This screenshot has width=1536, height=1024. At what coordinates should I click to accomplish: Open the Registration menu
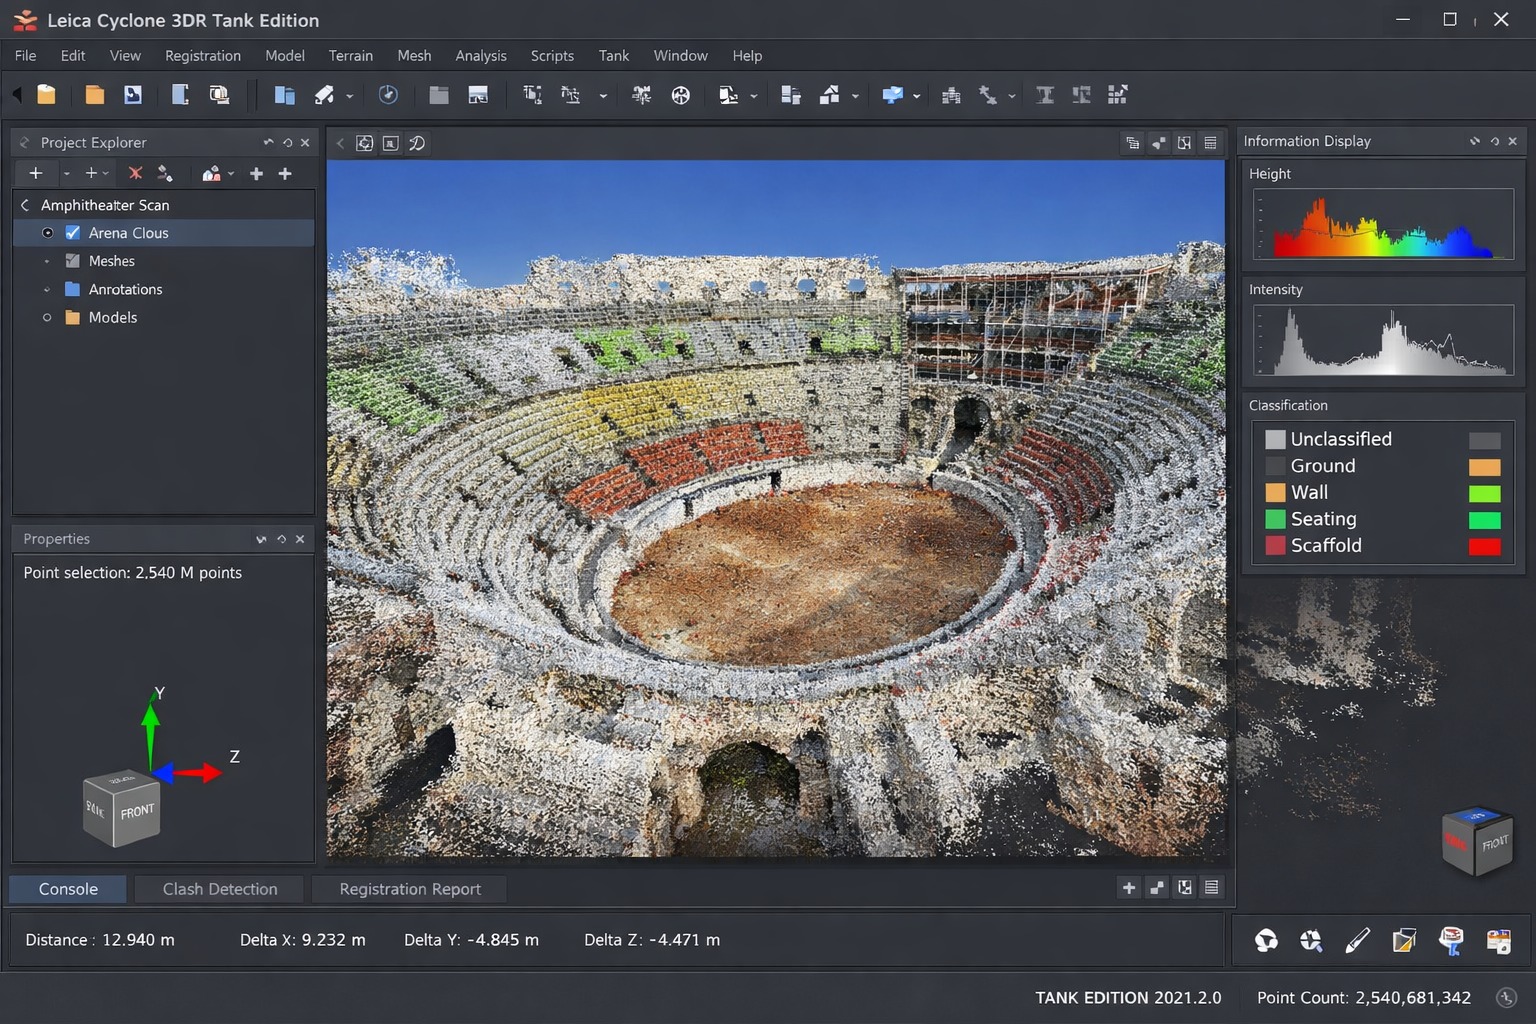(203, 56)
